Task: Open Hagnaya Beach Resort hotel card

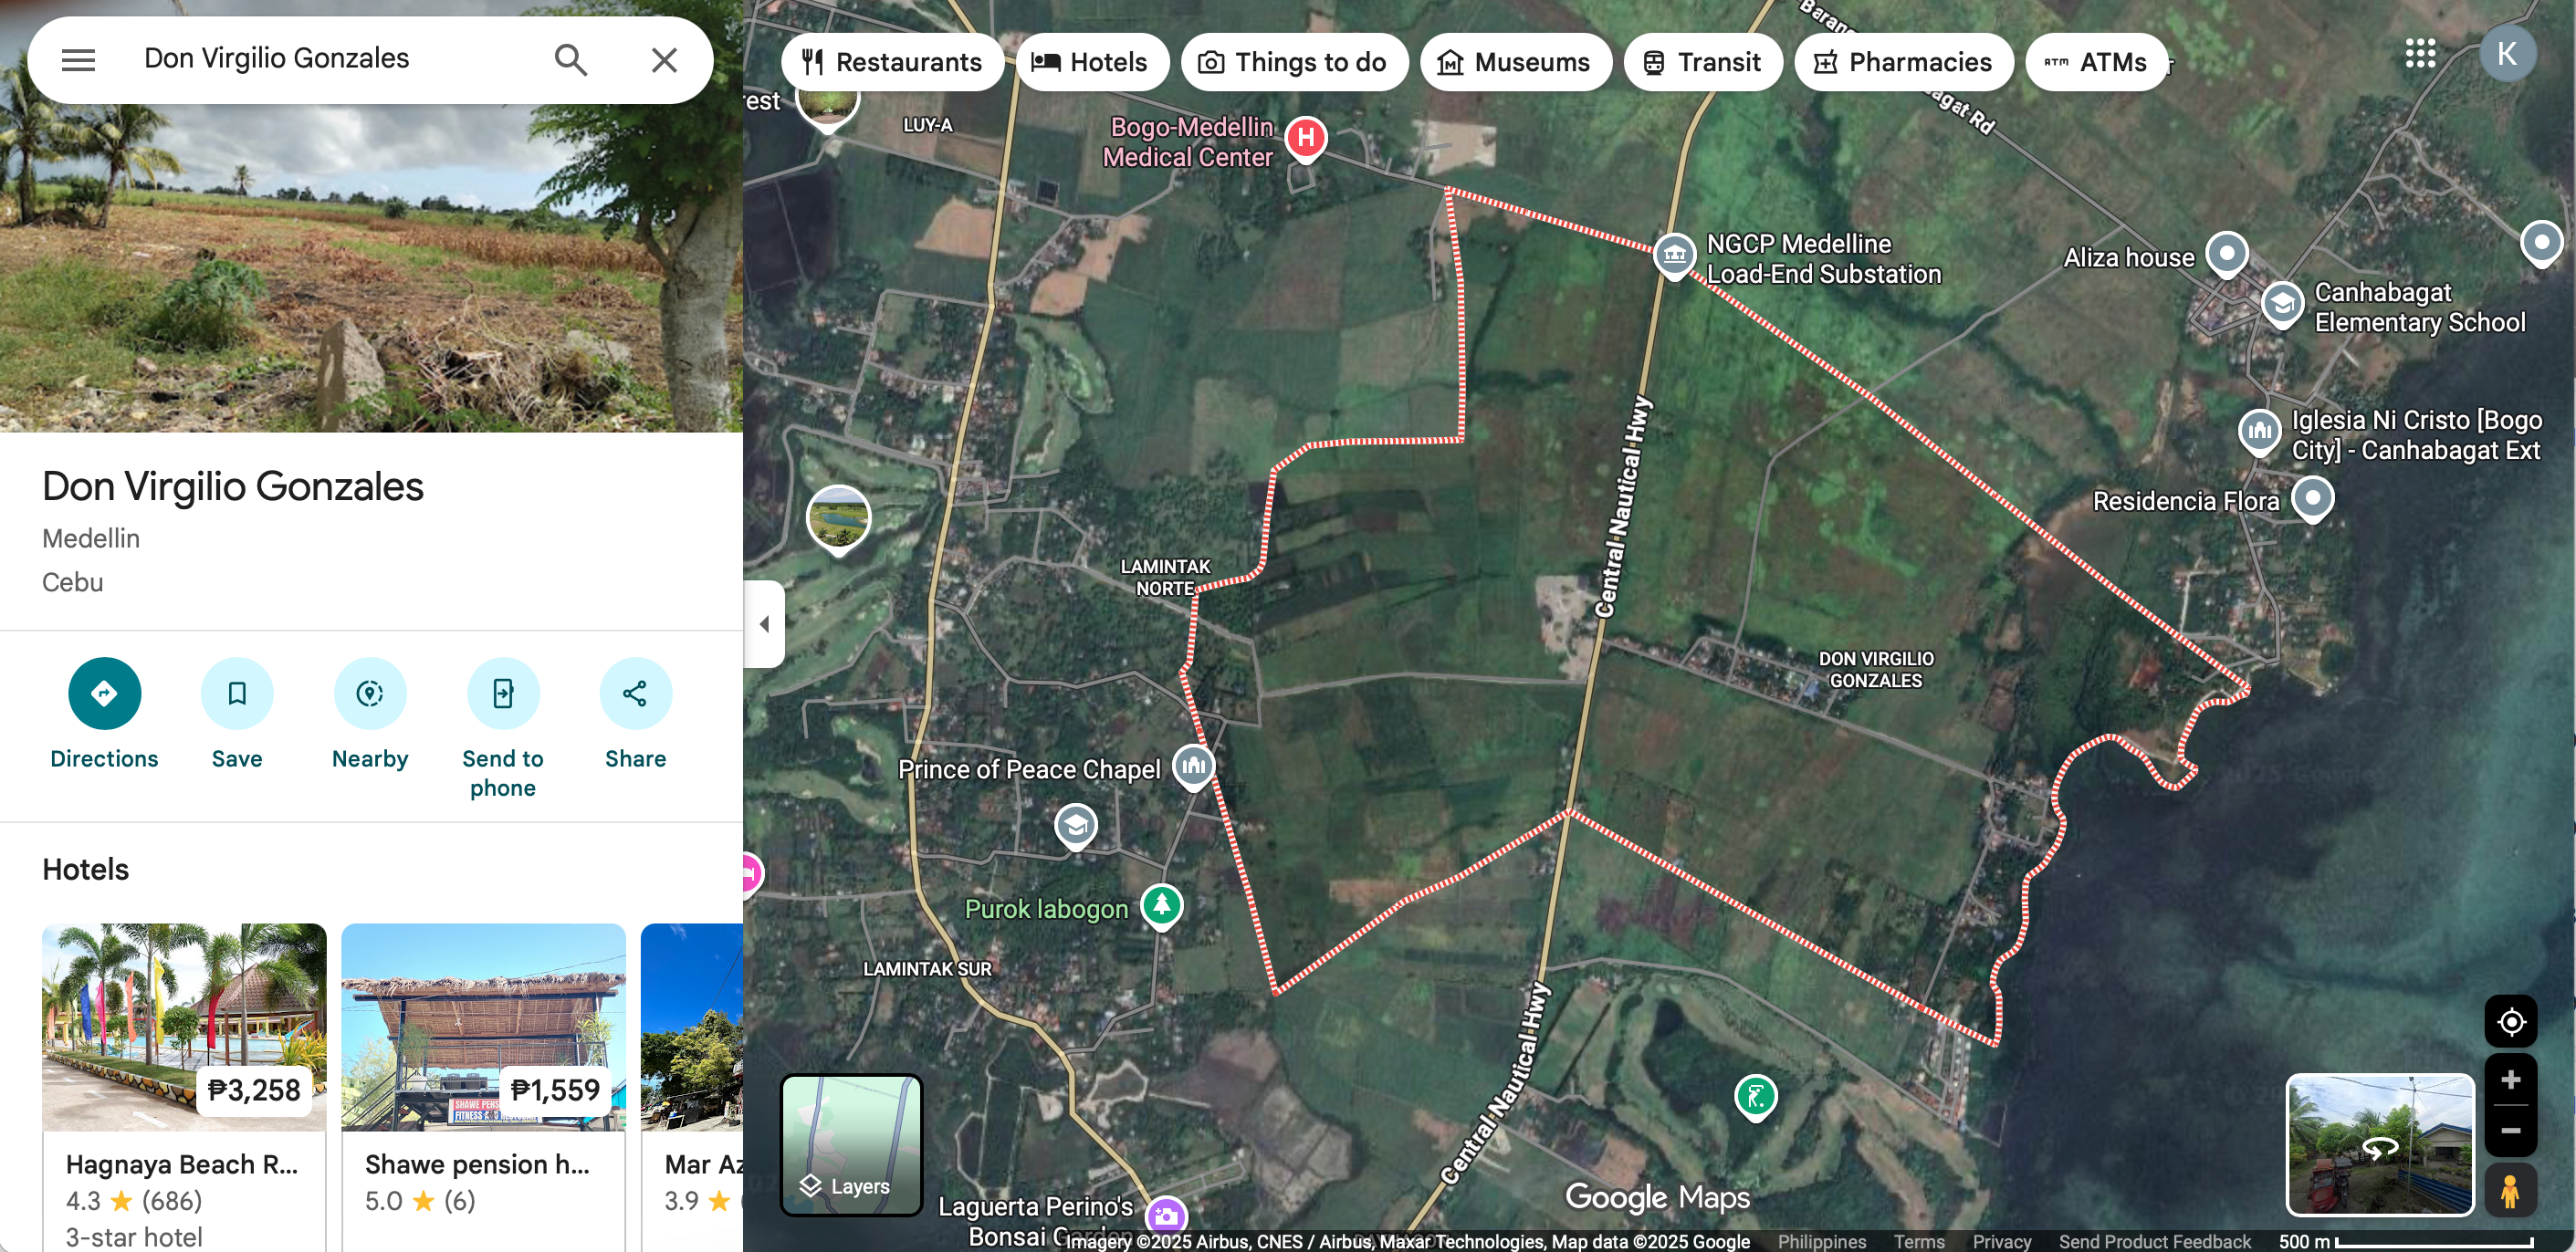Action: coord(184,1086)
